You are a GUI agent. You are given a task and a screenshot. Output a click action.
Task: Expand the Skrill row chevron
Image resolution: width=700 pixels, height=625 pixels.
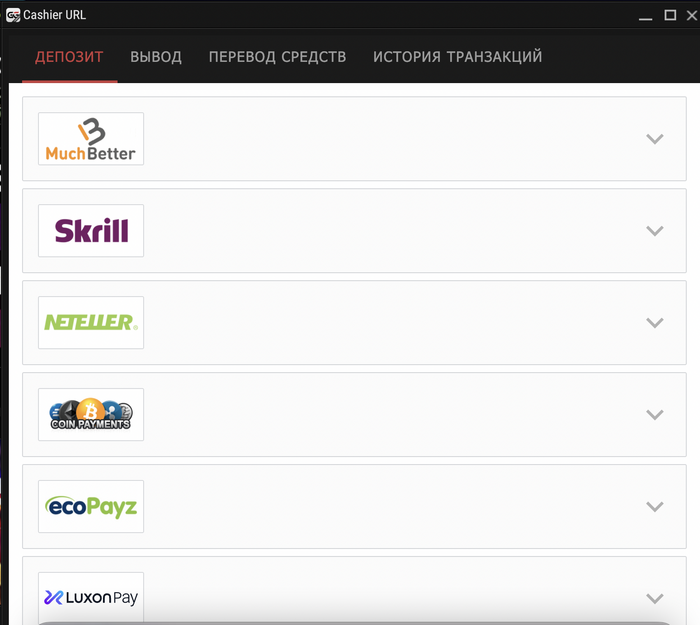point(654,231)
